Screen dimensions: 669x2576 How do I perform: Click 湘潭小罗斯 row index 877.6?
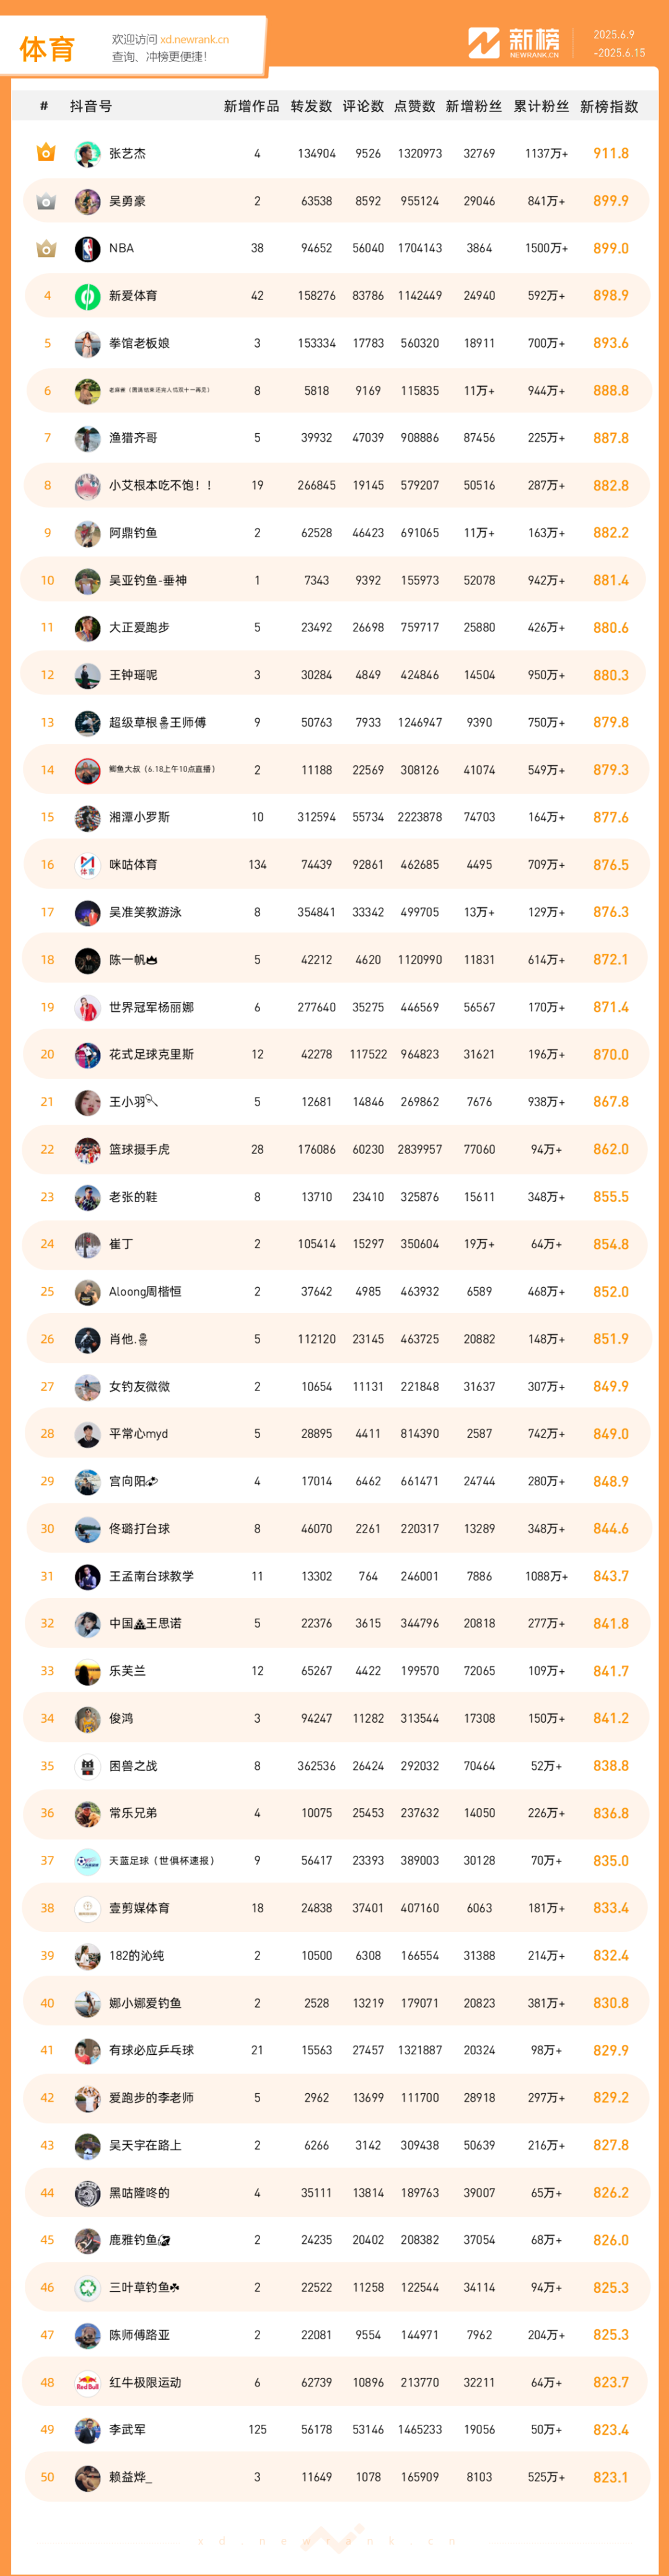click(x=611, y=817)
